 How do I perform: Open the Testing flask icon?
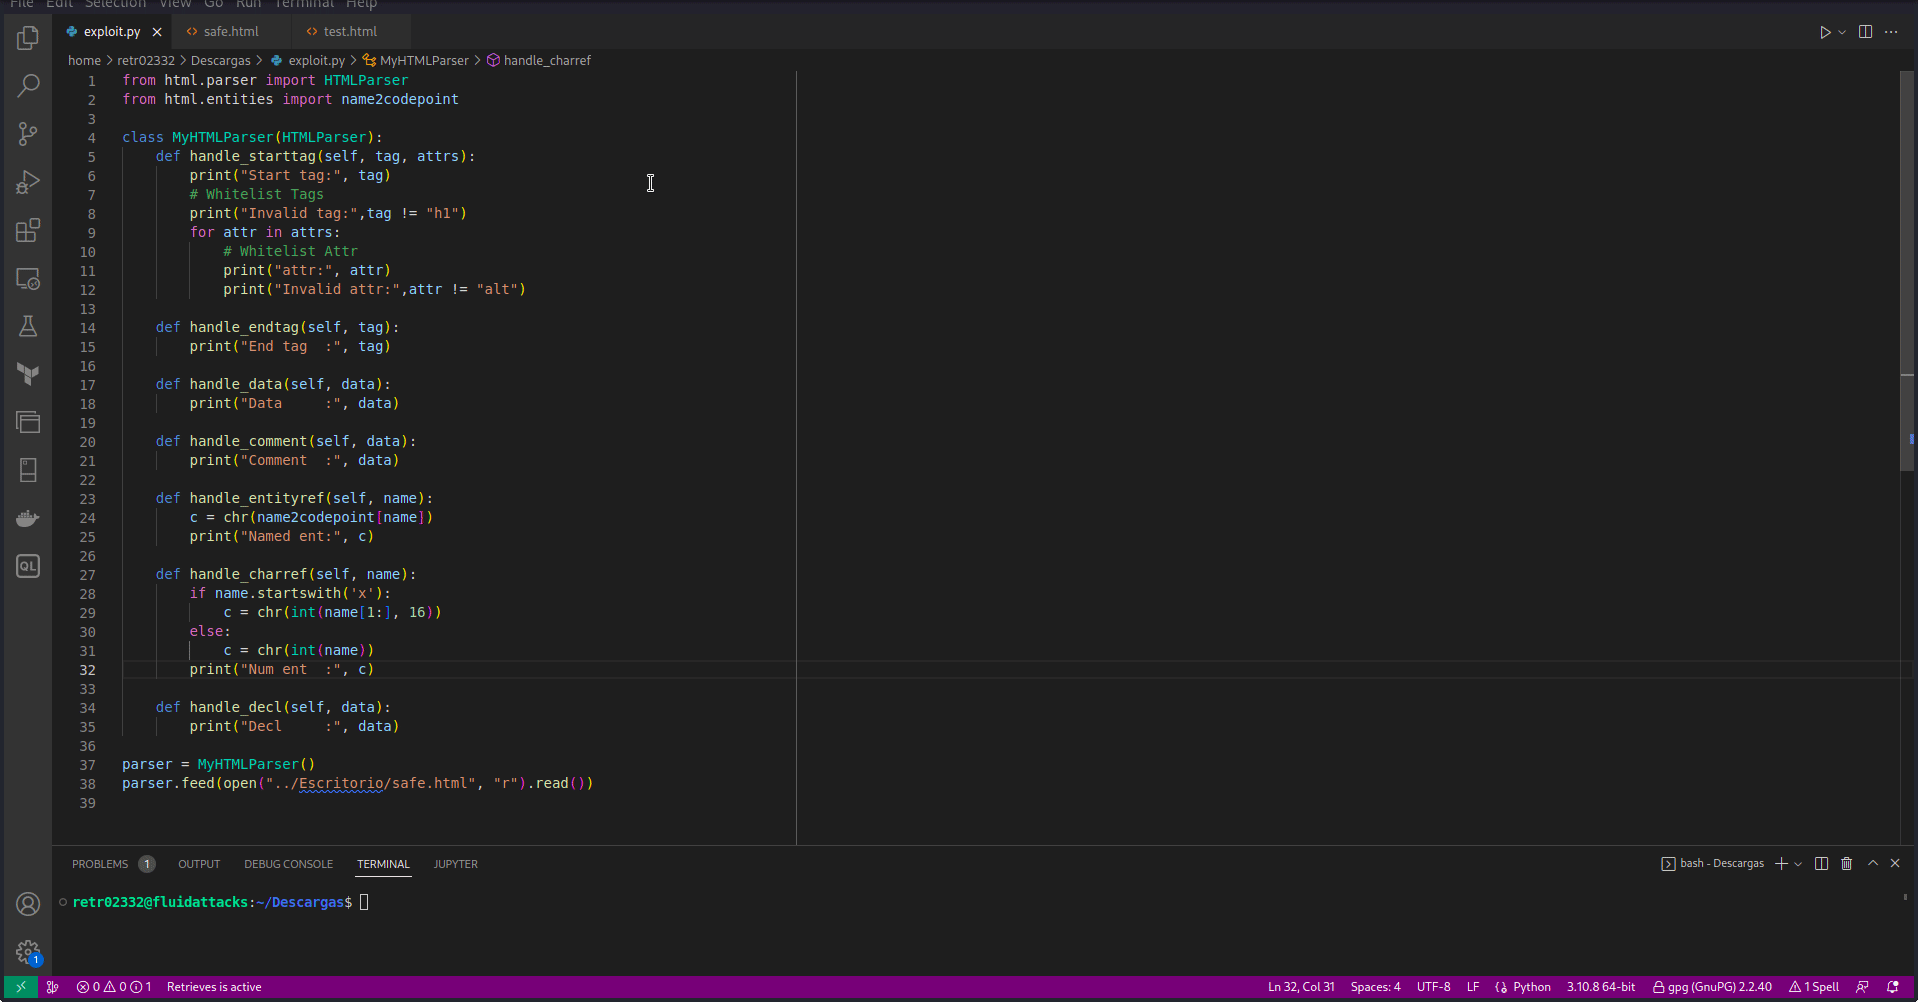[28, 326]
